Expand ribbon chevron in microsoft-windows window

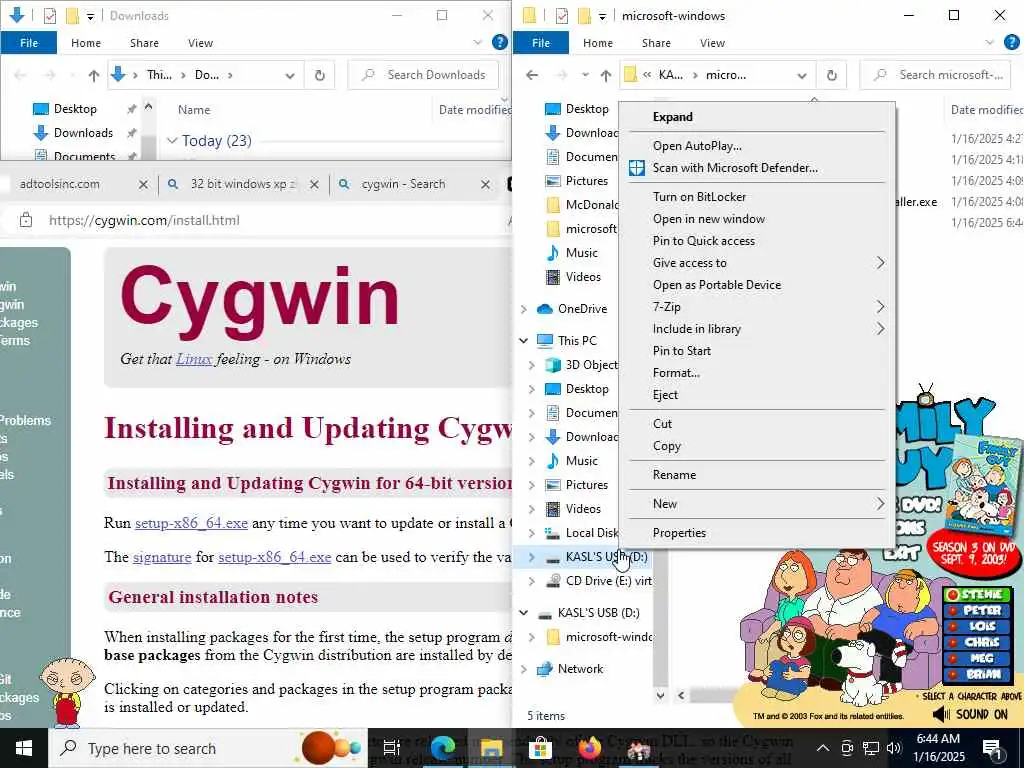989,43
